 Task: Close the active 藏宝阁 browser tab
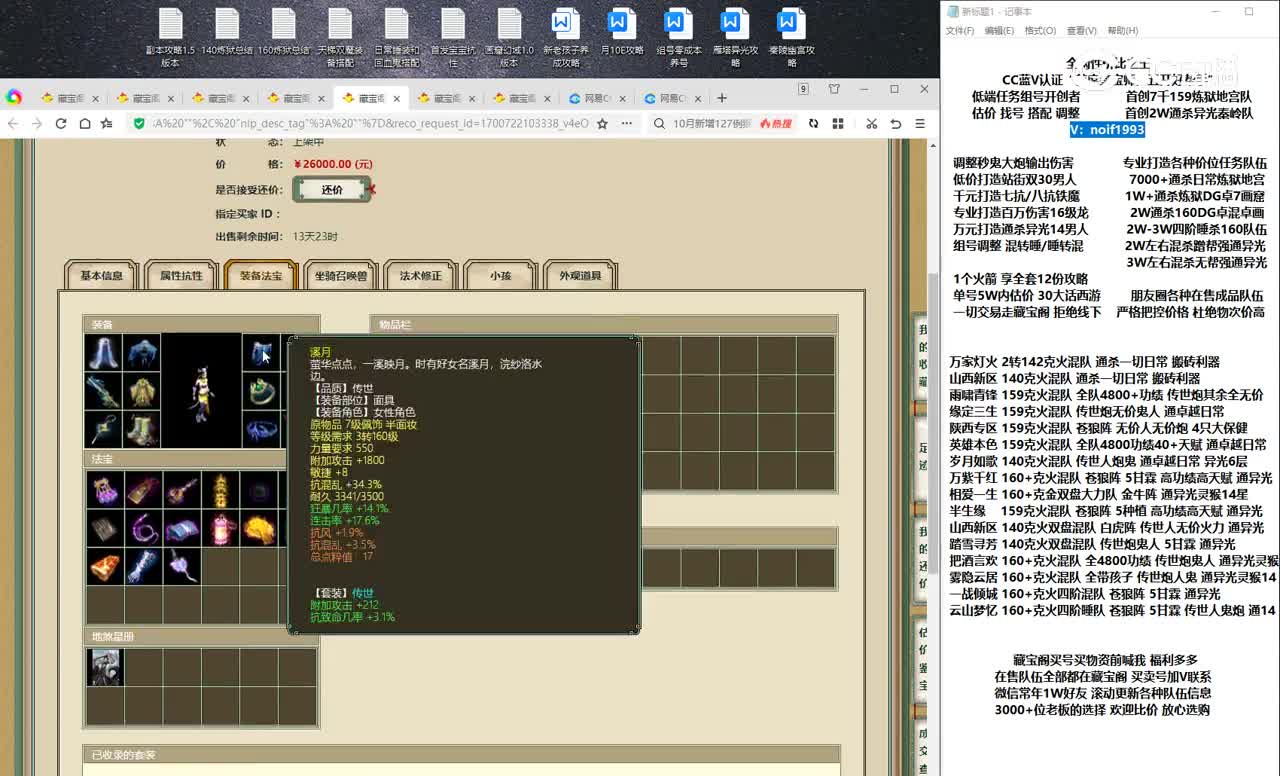[x=397, y=98]
